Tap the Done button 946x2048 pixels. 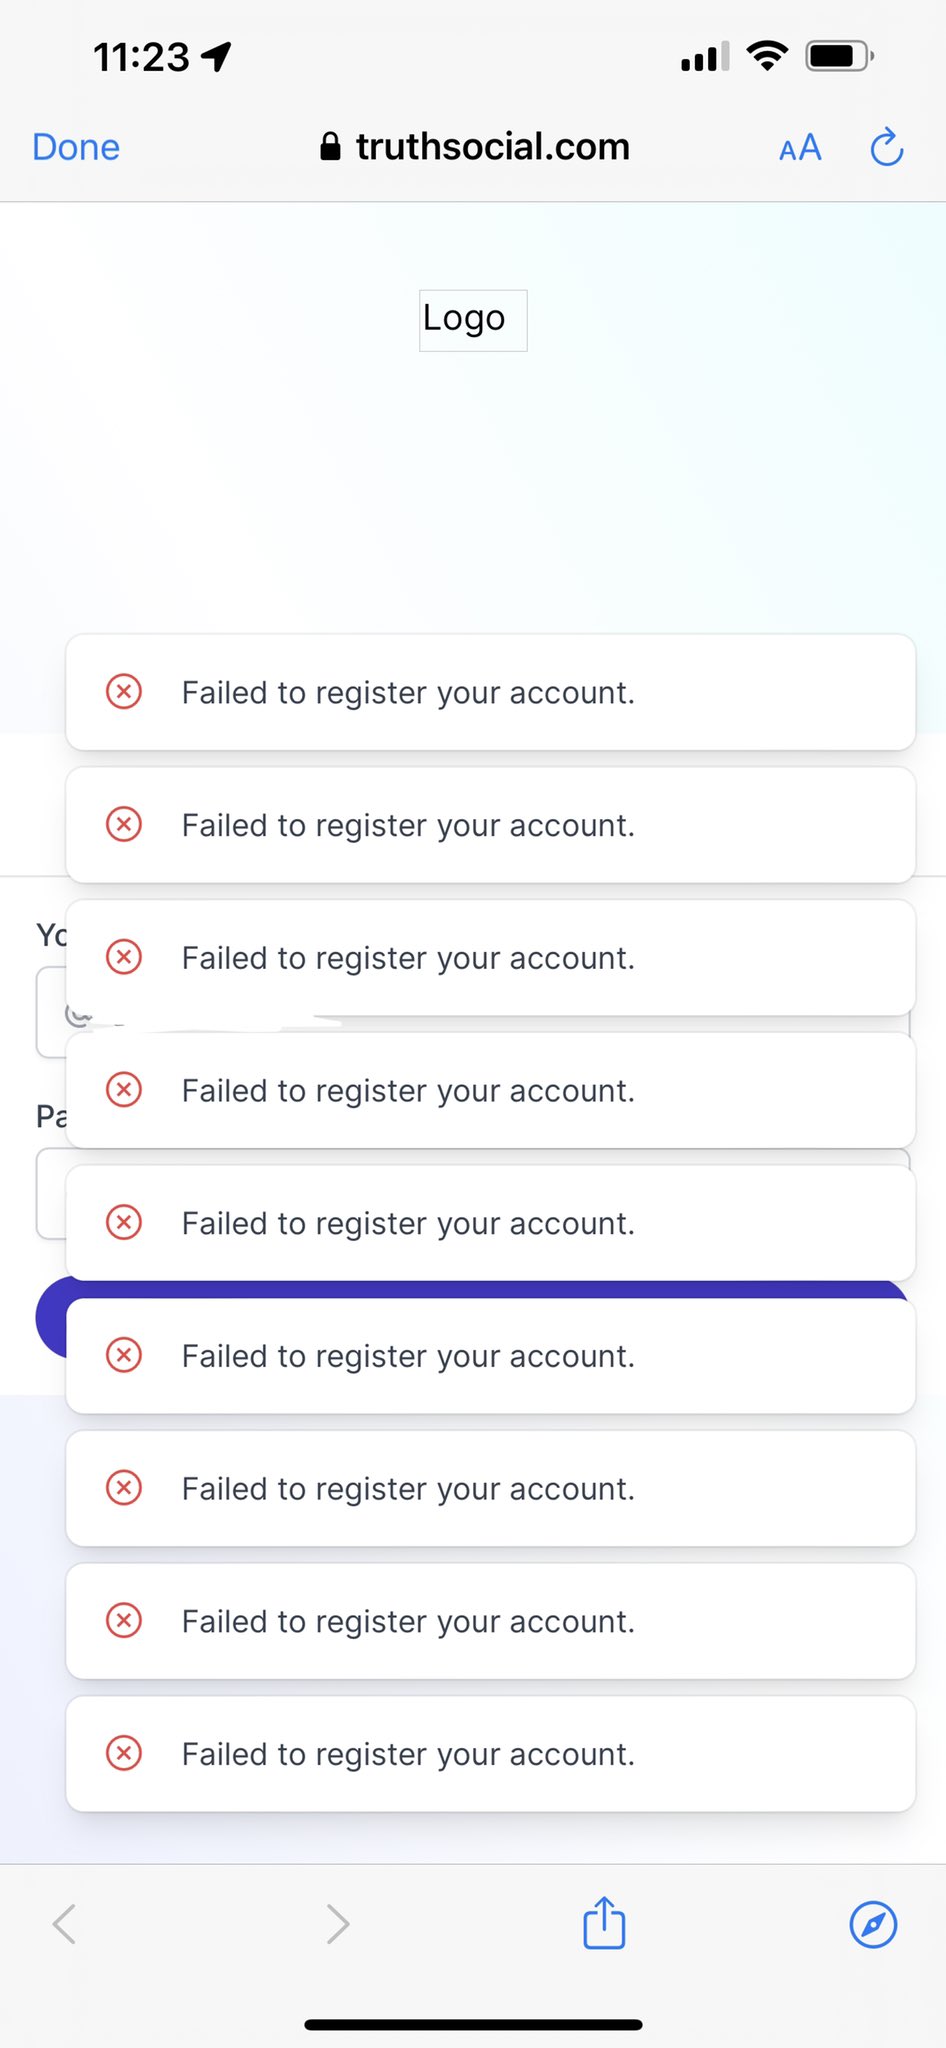point(76,147)
